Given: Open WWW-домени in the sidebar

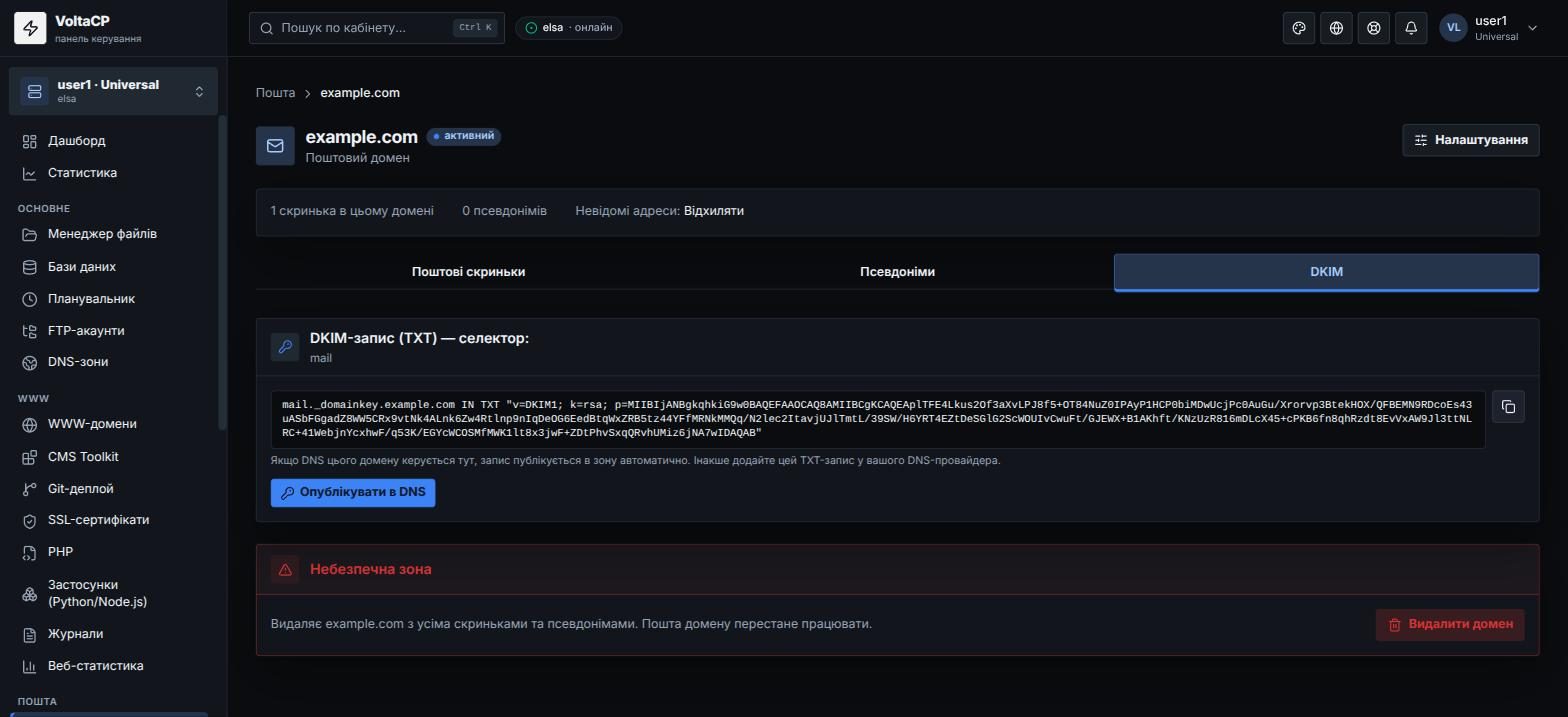Looking at the screenshot, I should pyautogui.click(x=92, y=424).
